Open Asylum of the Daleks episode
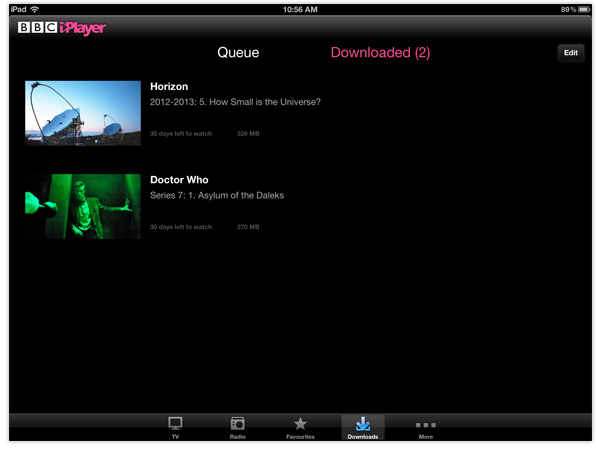 coord(217,195)
